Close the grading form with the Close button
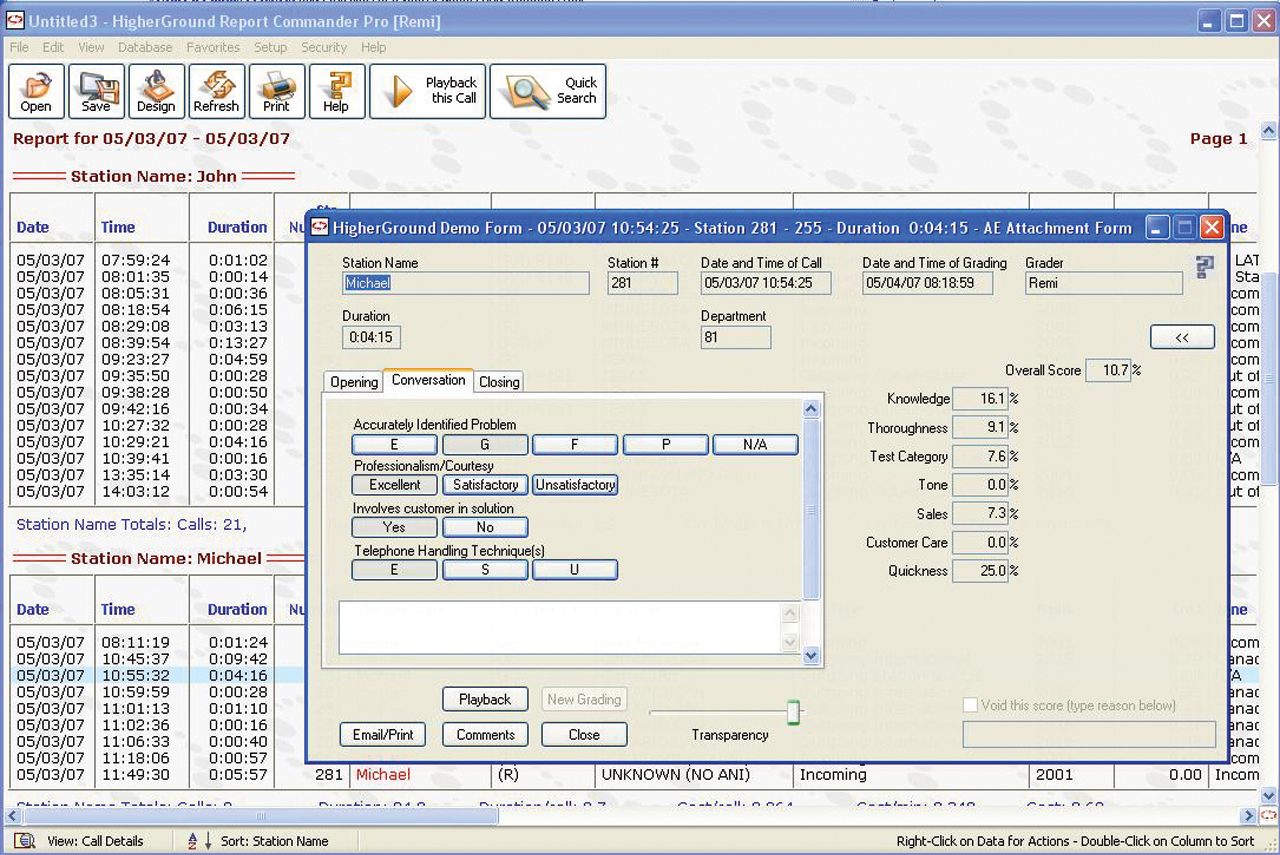Viewport: 1280px width, 855px height. click(x=584, y=734)
